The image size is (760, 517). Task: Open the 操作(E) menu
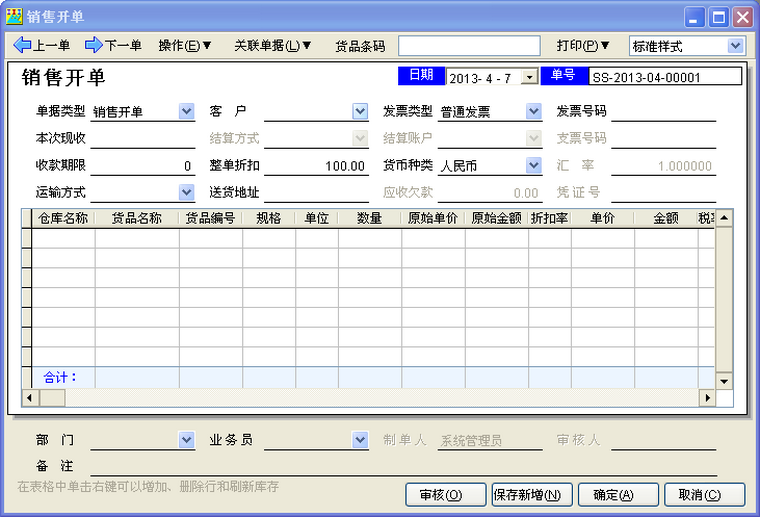coord(185,46)
